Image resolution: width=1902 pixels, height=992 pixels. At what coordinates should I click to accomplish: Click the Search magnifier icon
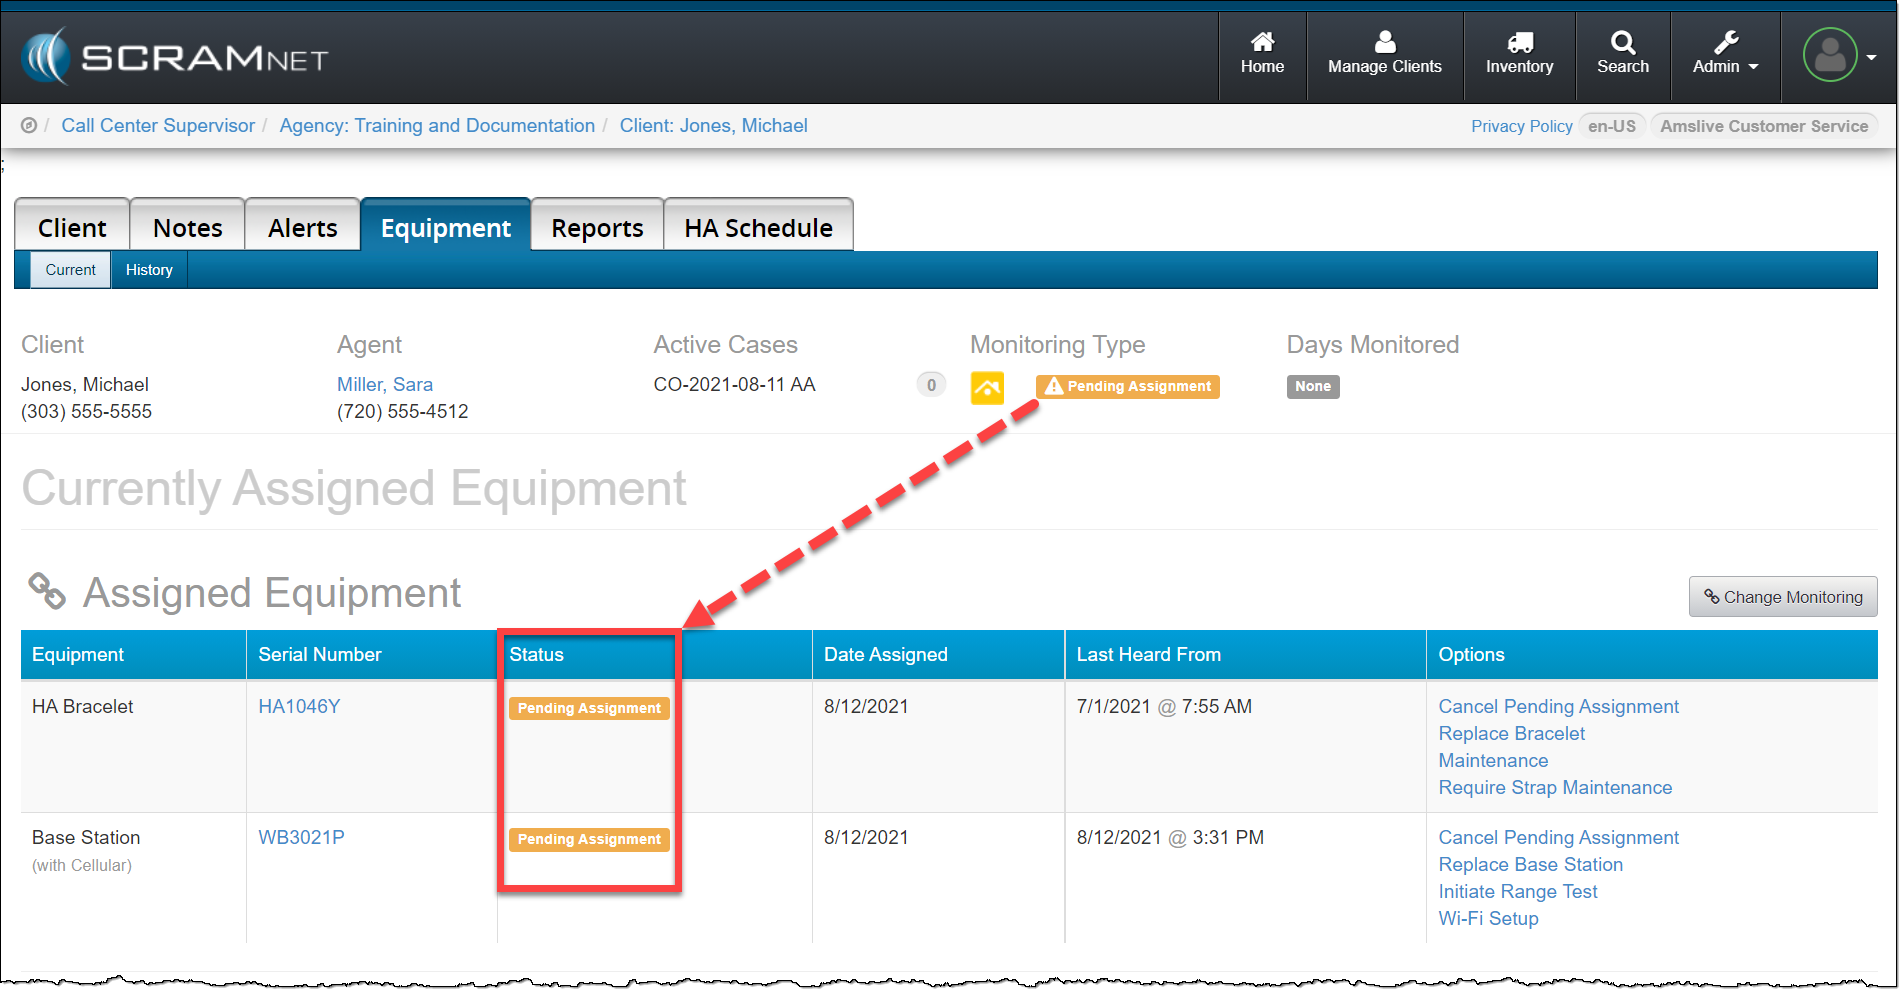tap(1622, 42)
